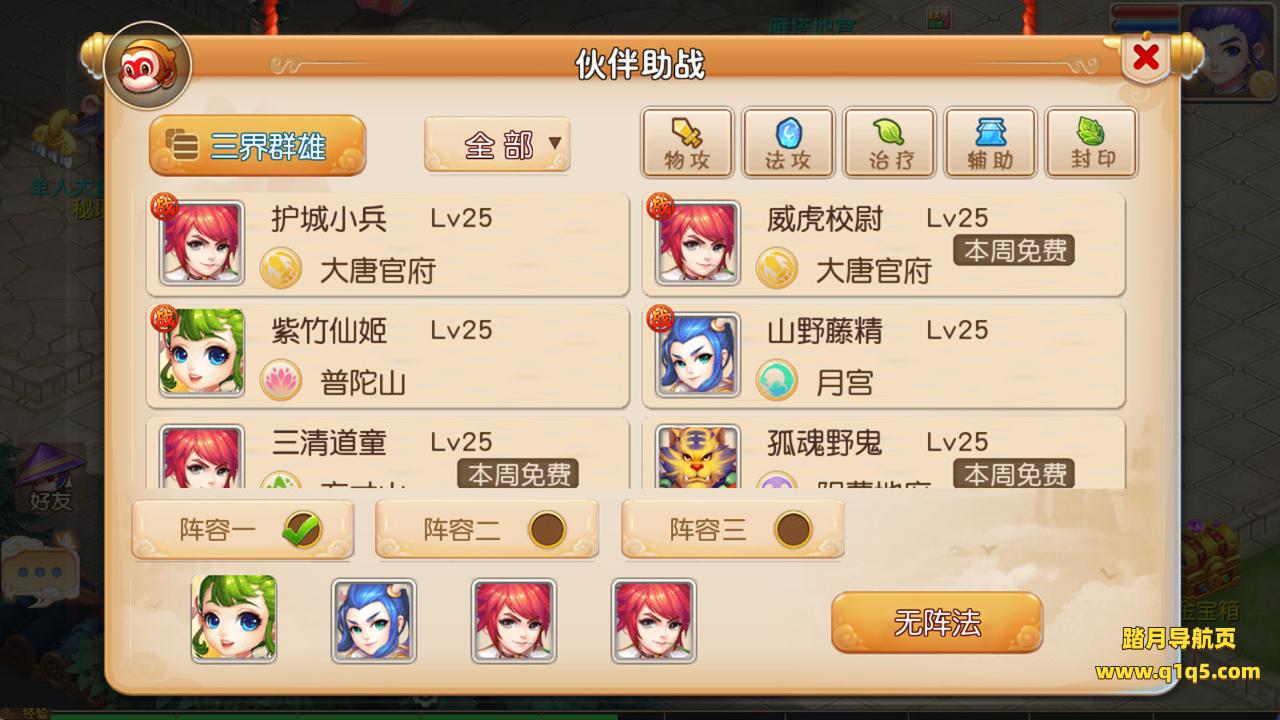This screenshot has width=1280, height=720.
Task: Choose the 山野藤精 partner entry
Action: pyautogui.click(x=884, y=356)
